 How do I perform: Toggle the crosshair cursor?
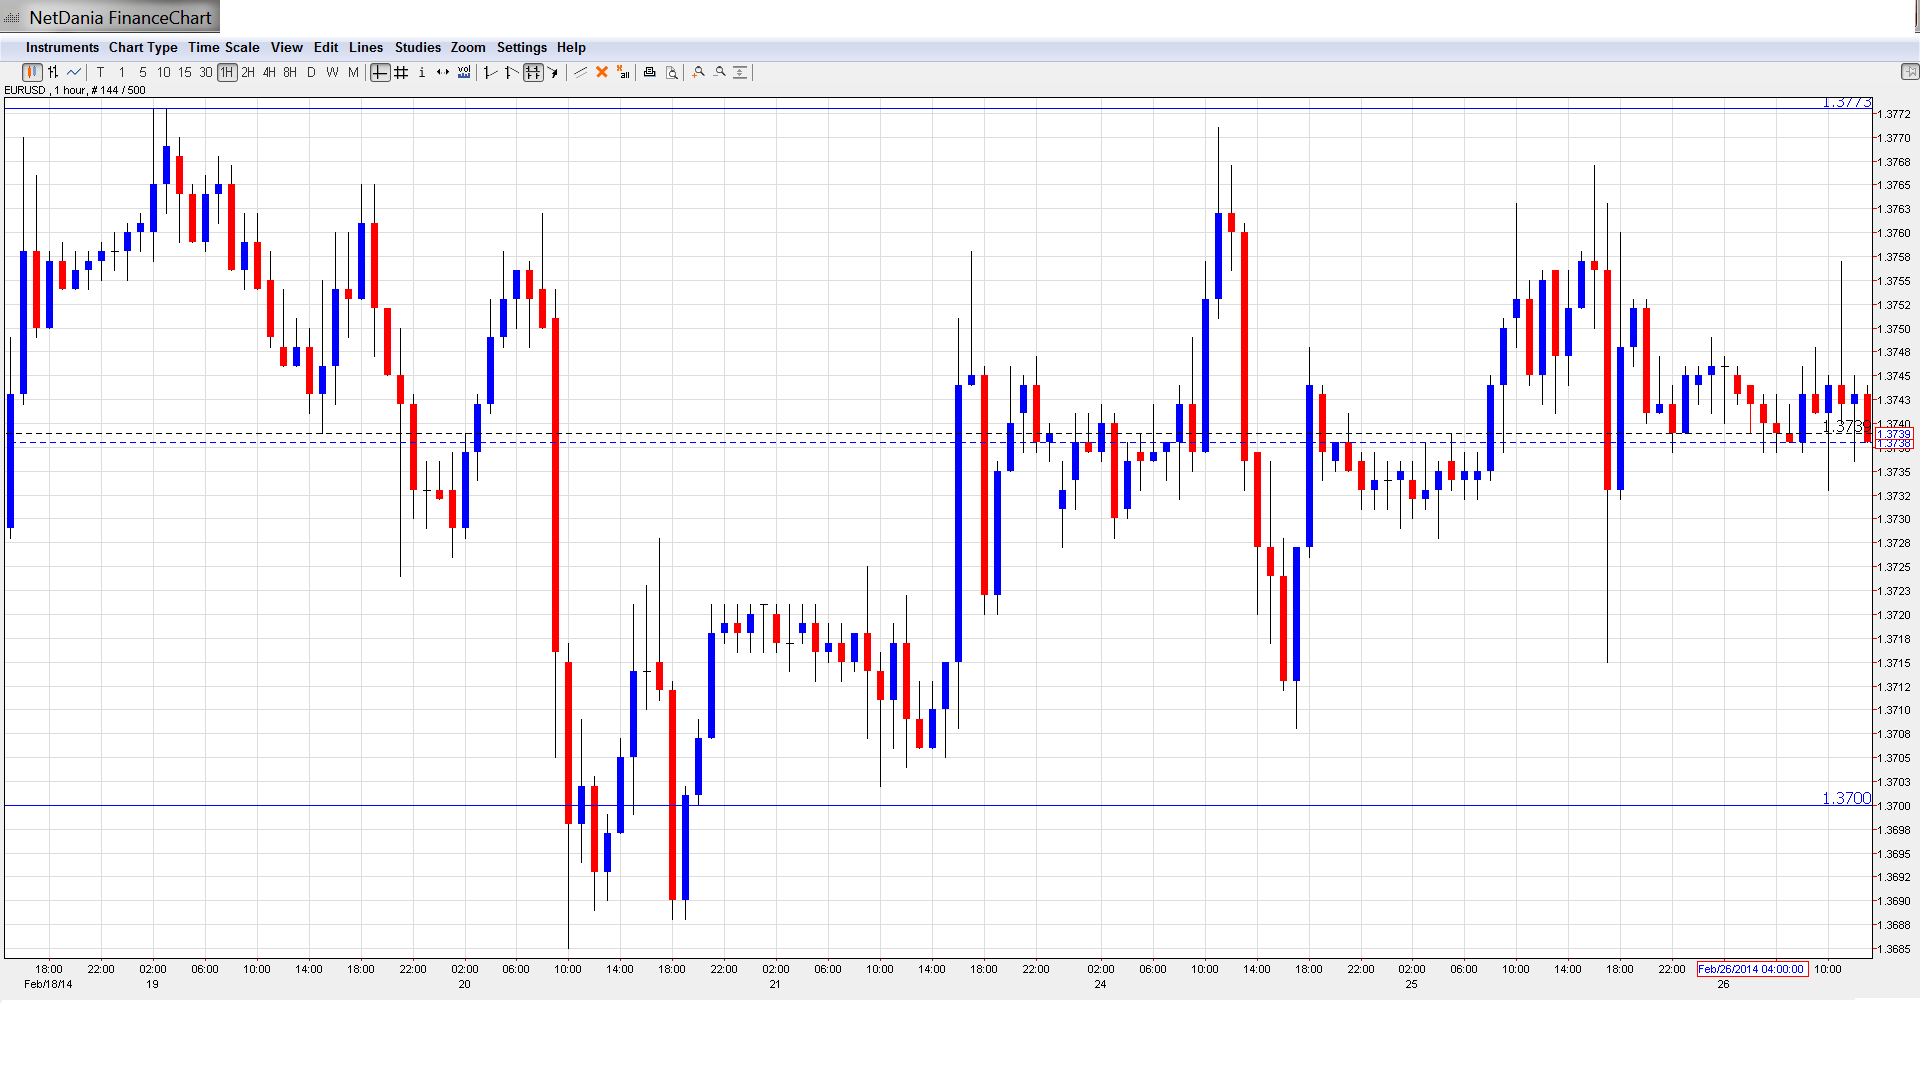[x=380, y=72]
